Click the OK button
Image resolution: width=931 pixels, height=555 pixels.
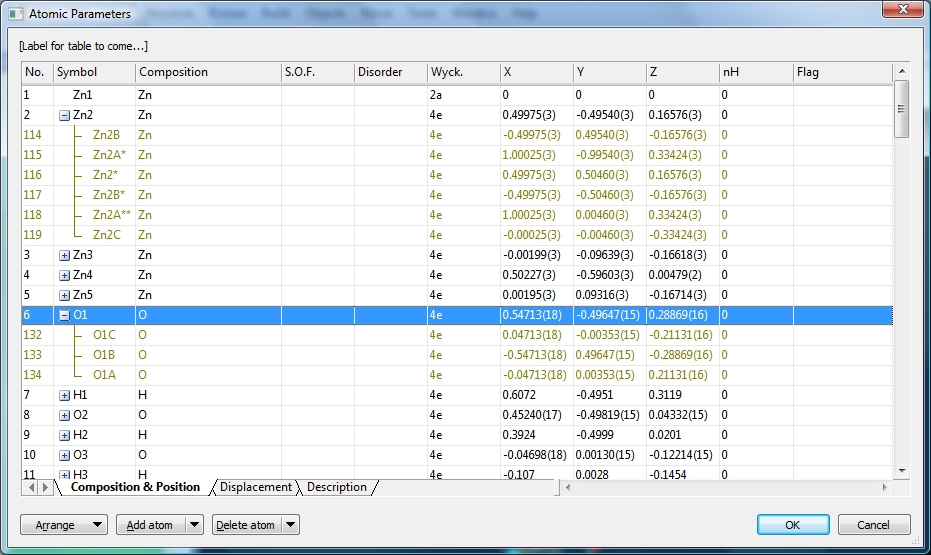(792, 525)
